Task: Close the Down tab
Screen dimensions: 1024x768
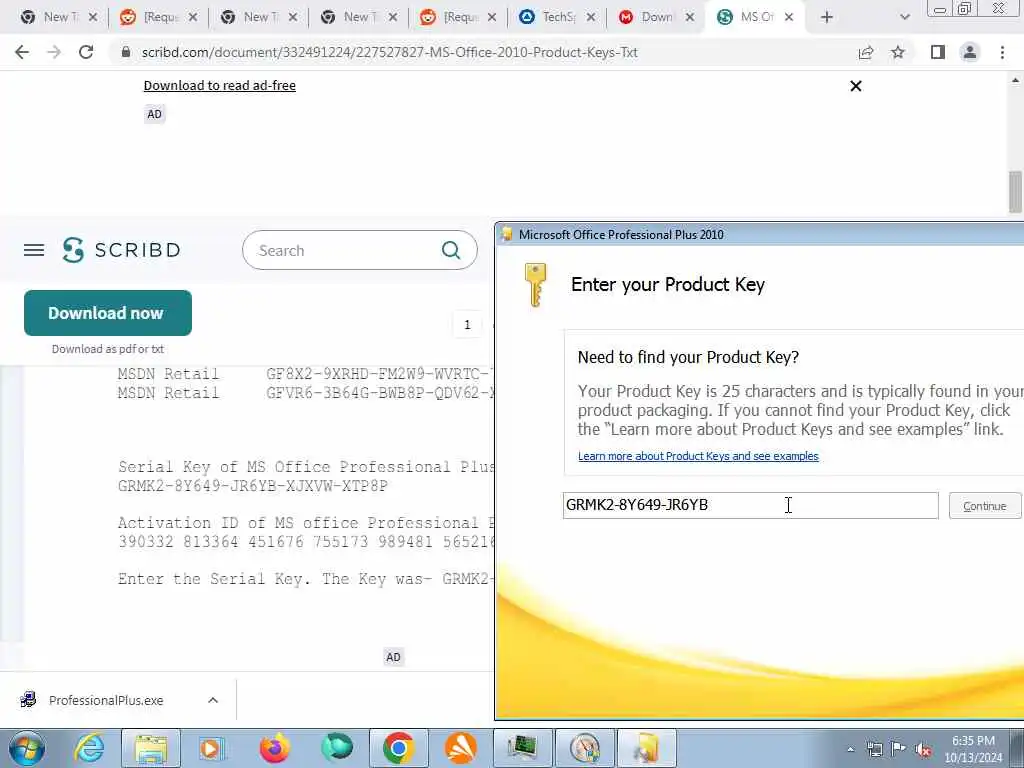Action: coord(690,17)
